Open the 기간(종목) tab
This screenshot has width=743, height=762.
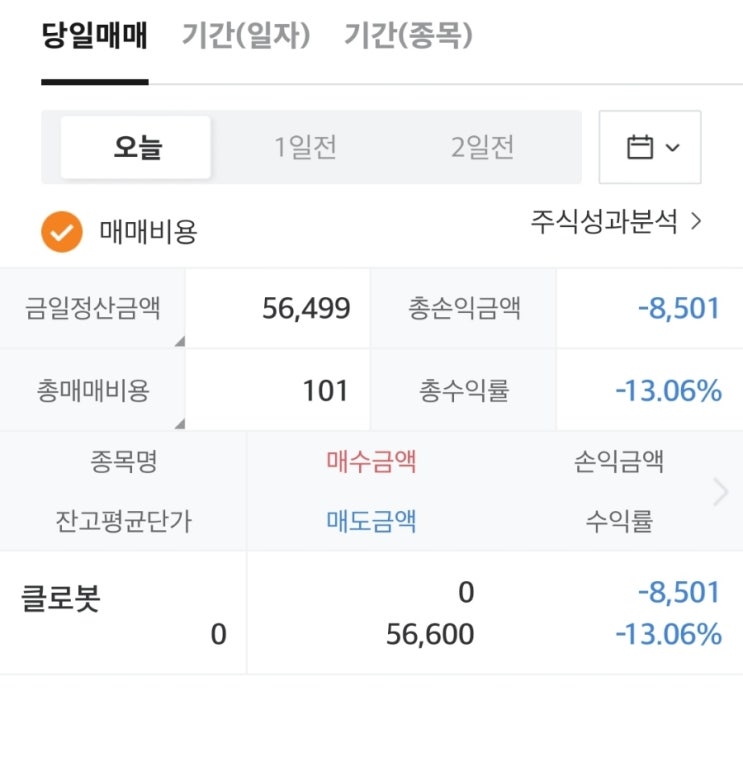point(408,37)
